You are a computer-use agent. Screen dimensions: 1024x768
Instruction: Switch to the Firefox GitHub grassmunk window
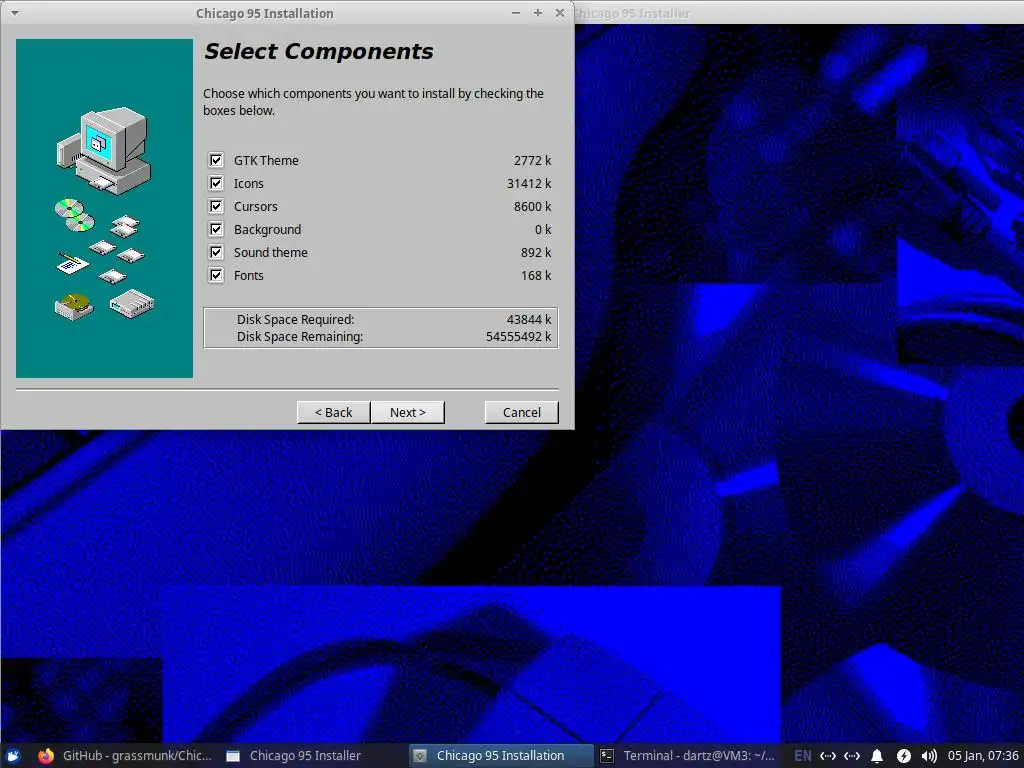pos(125,756)
